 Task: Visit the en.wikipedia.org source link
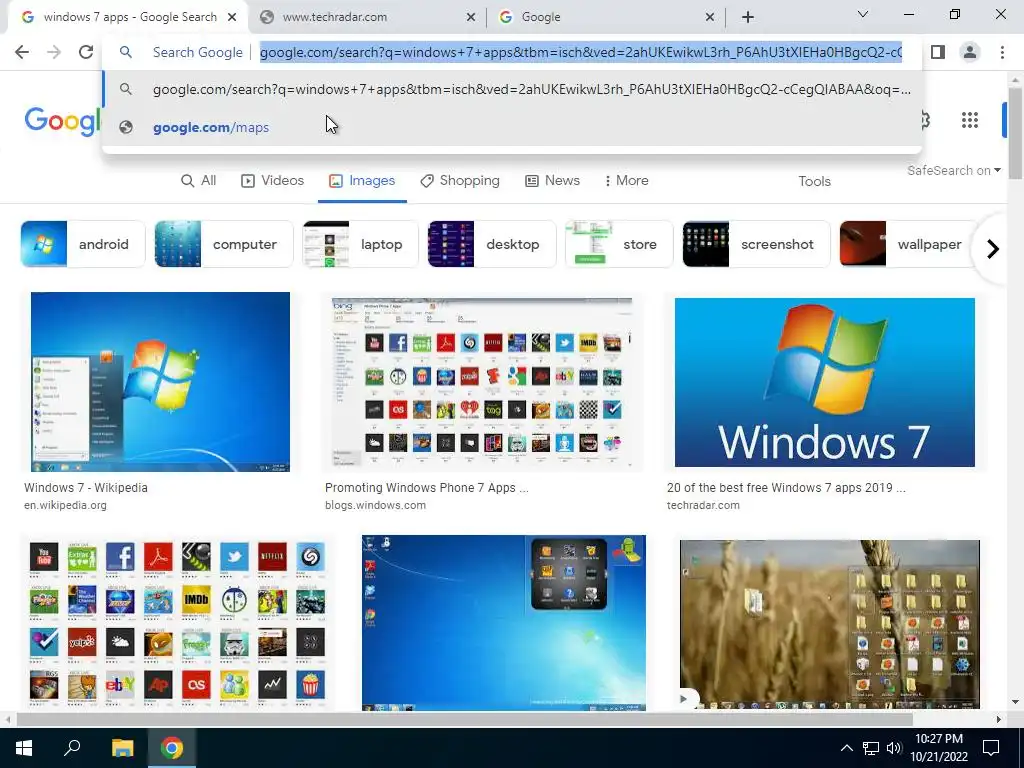pyautogui.click(x=65, y=505)
